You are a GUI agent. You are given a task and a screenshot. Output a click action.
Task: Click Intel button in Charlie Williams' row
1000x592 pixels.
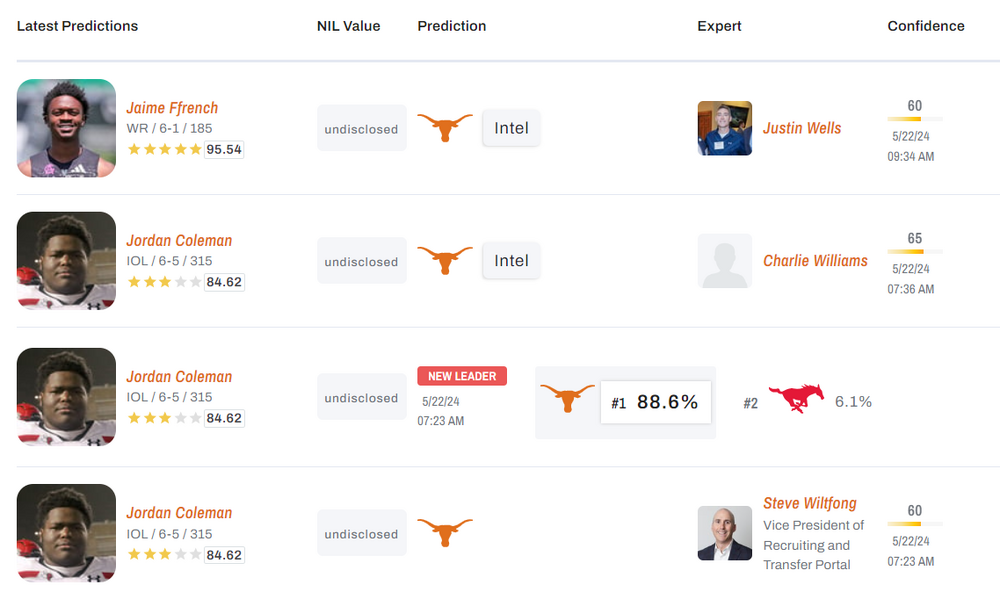(x=511, y=261)
